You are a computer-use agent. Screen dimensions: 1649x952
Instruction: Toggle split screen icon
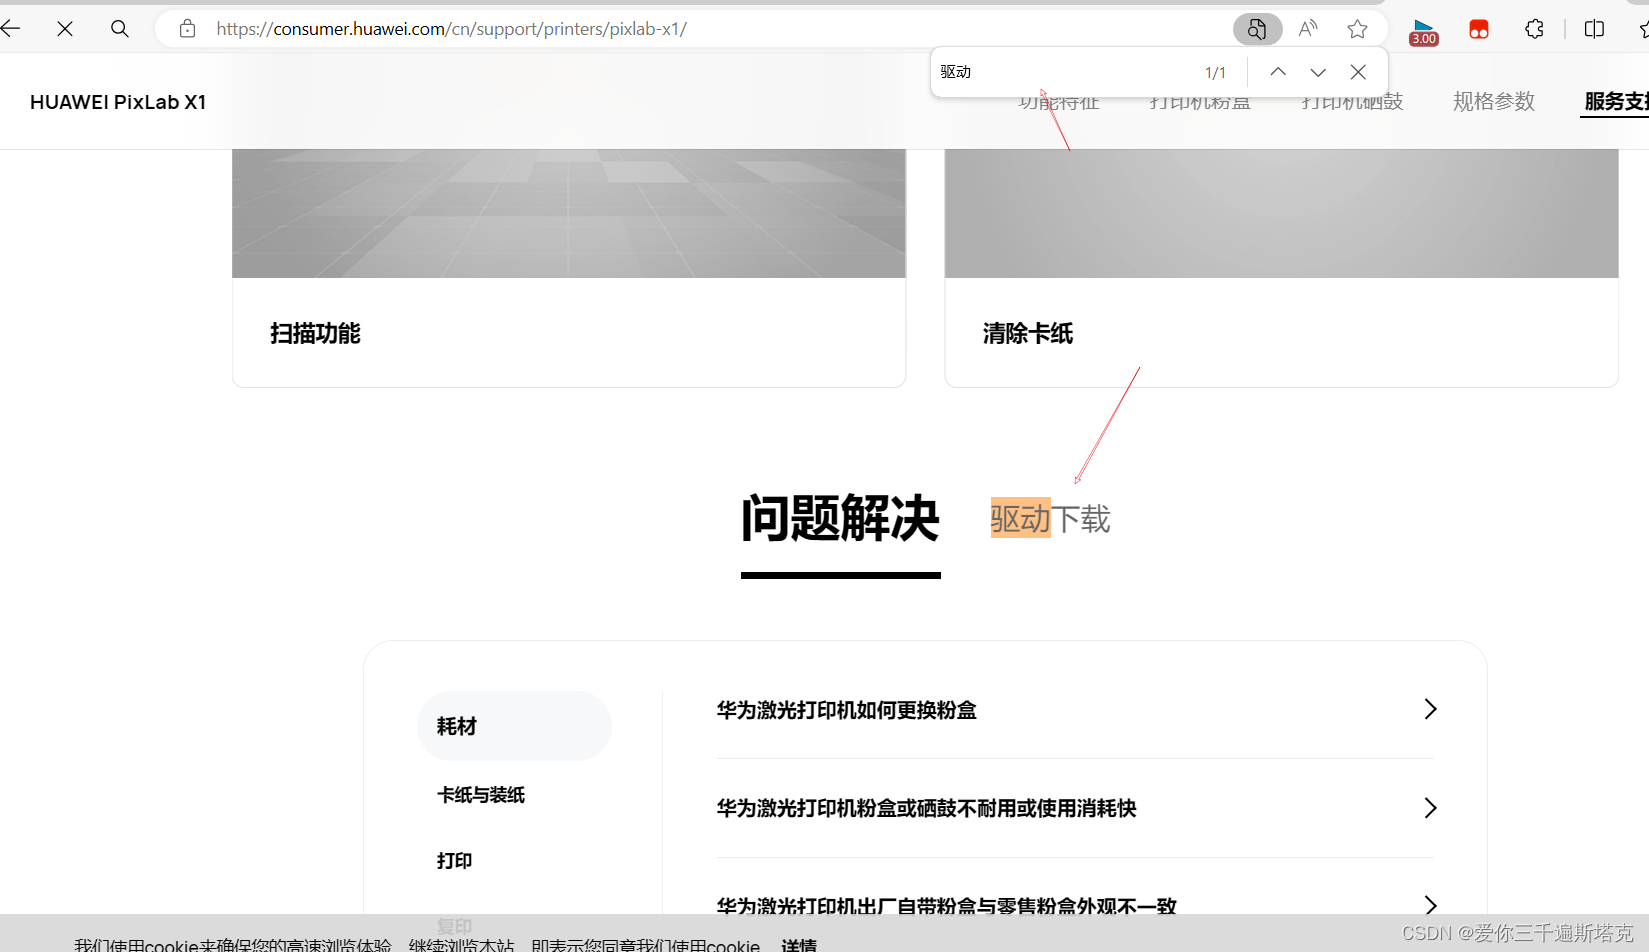coord(1595,29)
